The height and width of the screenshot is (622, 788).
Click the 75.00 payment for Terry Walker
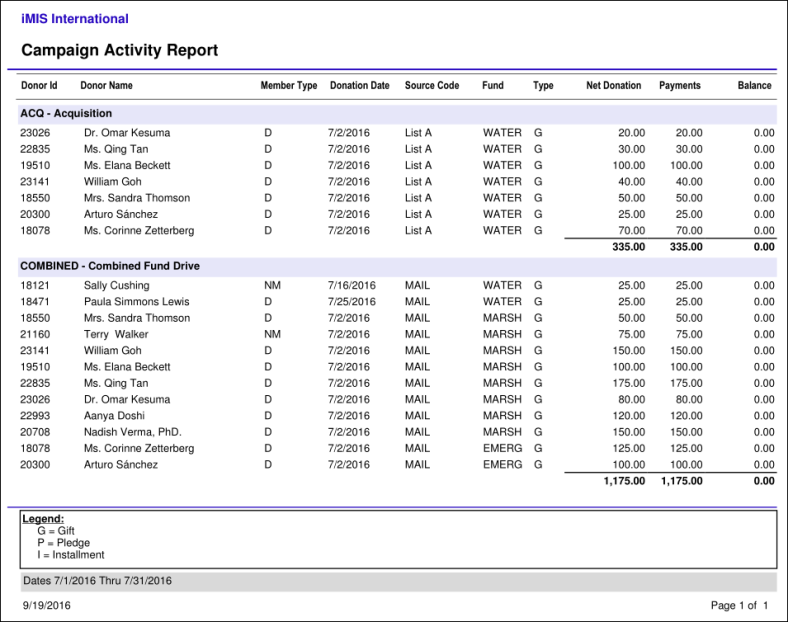click(689, 335)
